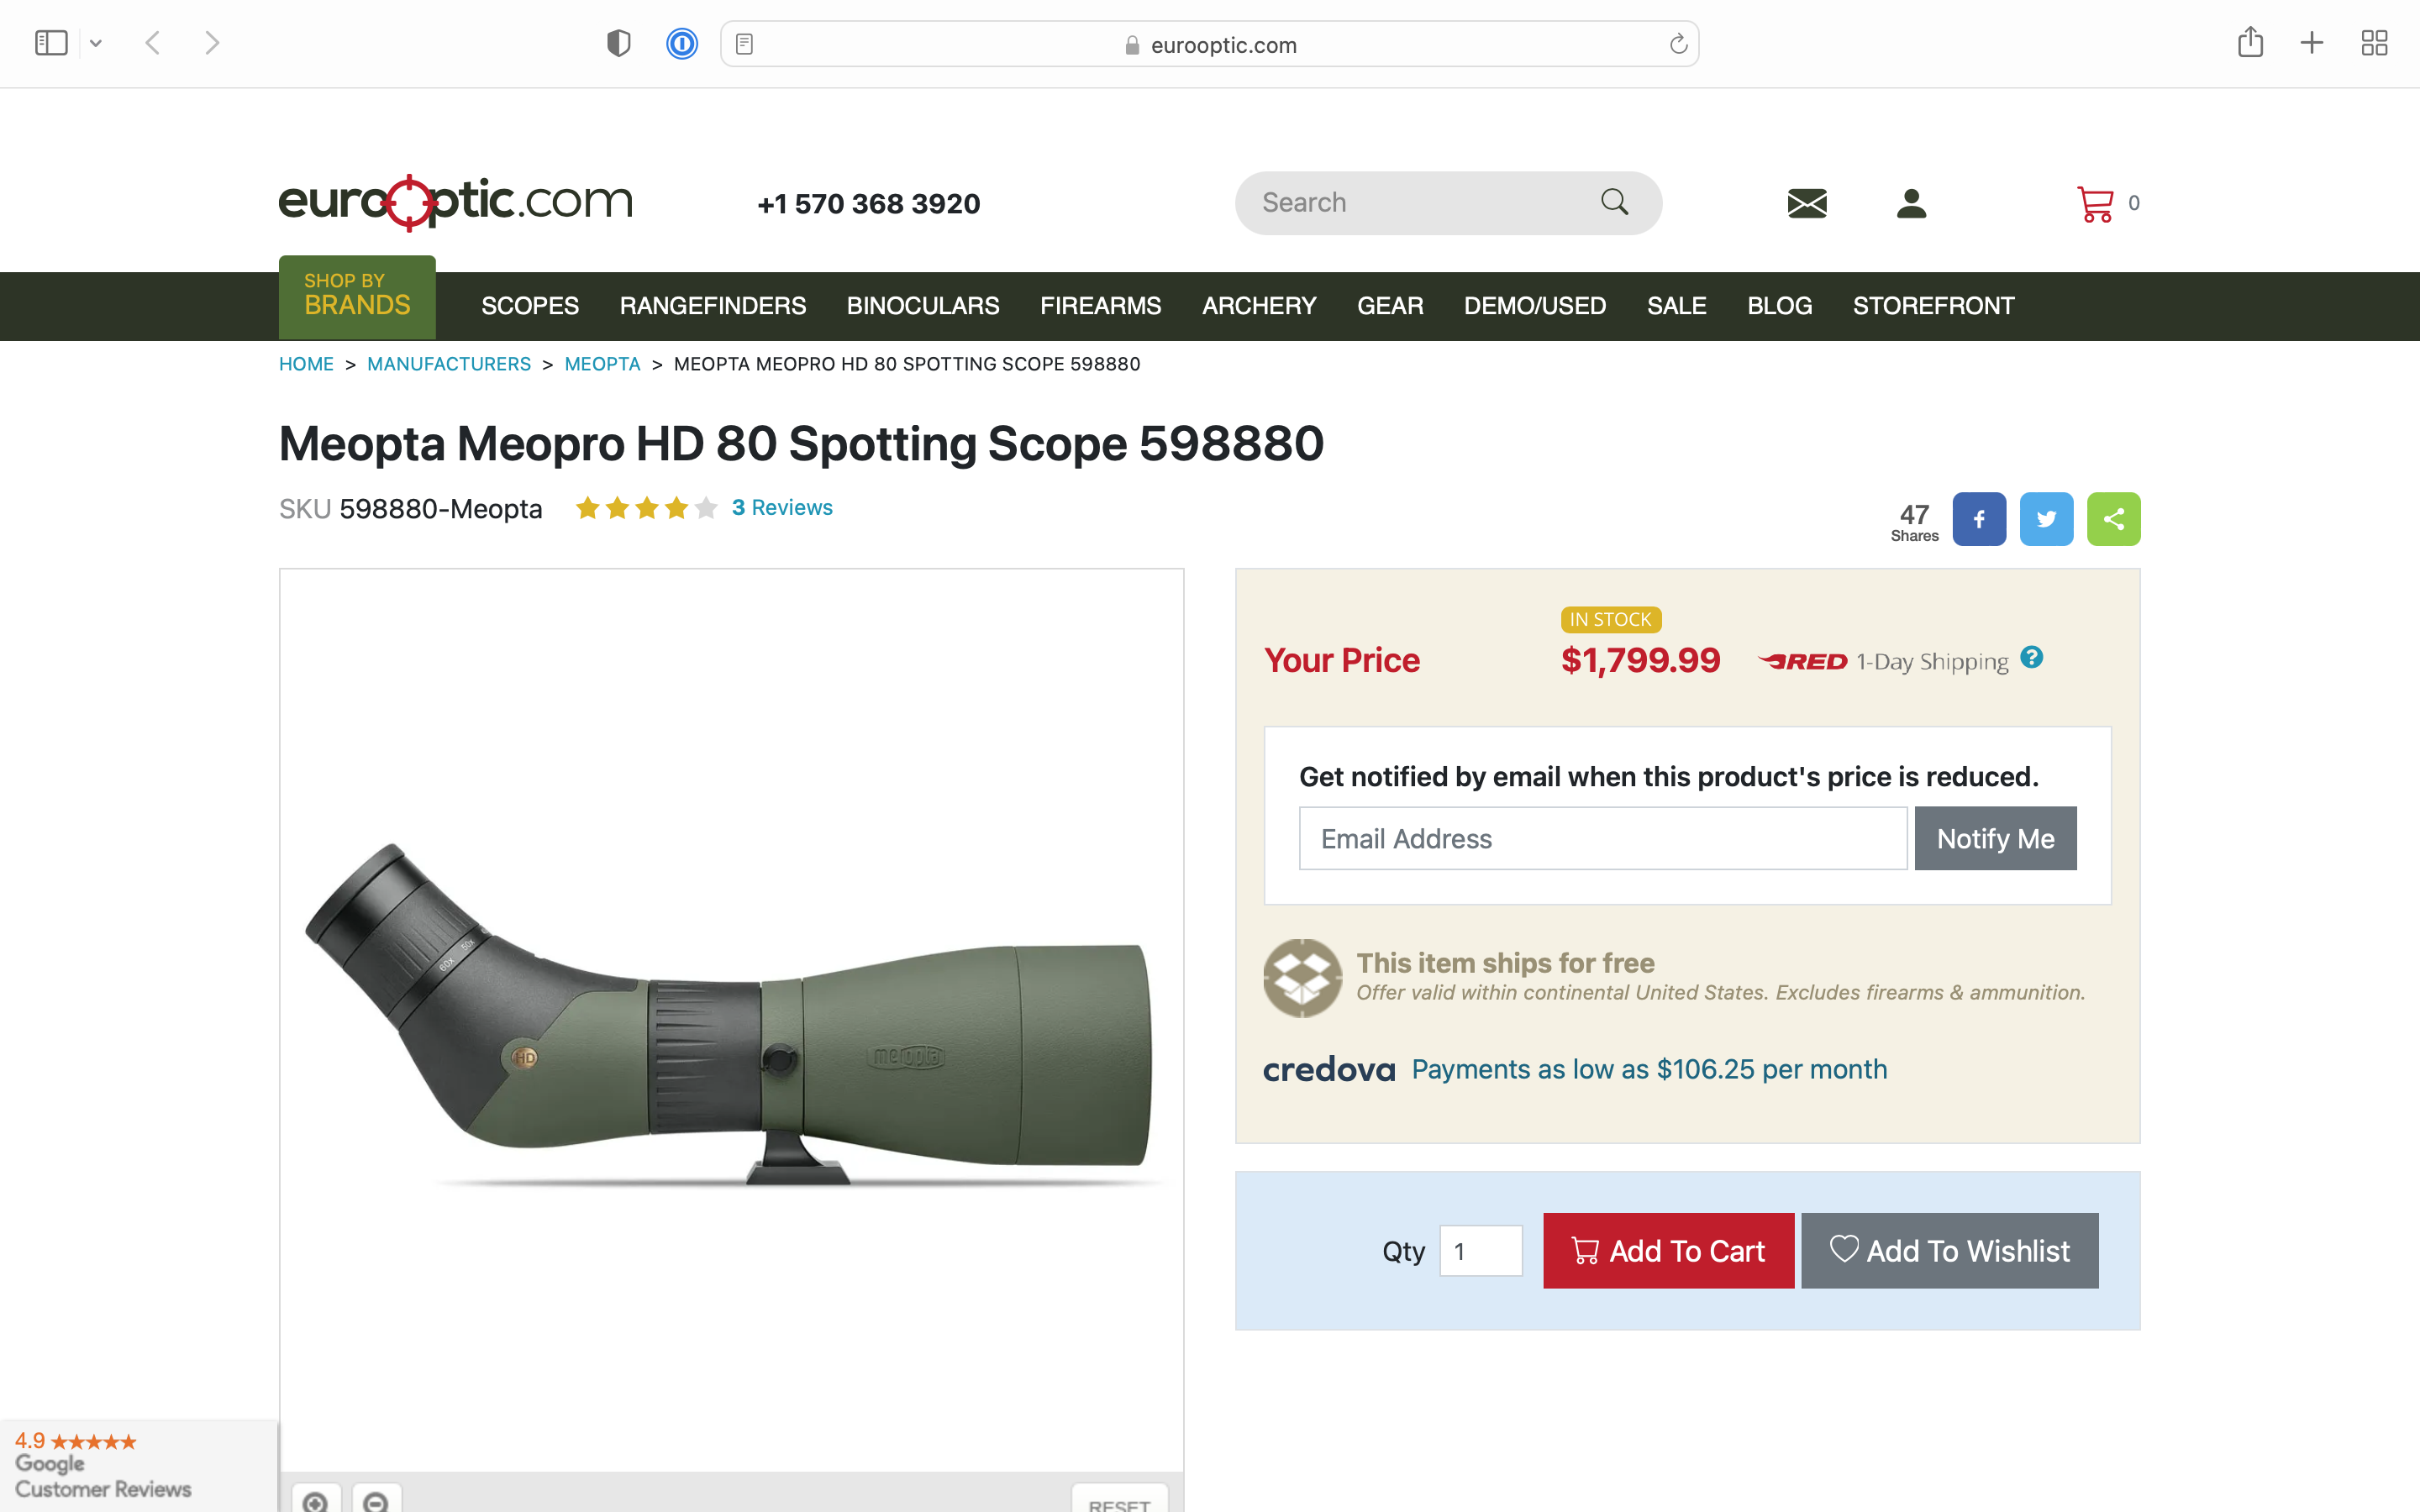Open the Binoculars menu
Image resolution: width=2420 pixels, height=1512 pixels.
[x=923, y=306]
